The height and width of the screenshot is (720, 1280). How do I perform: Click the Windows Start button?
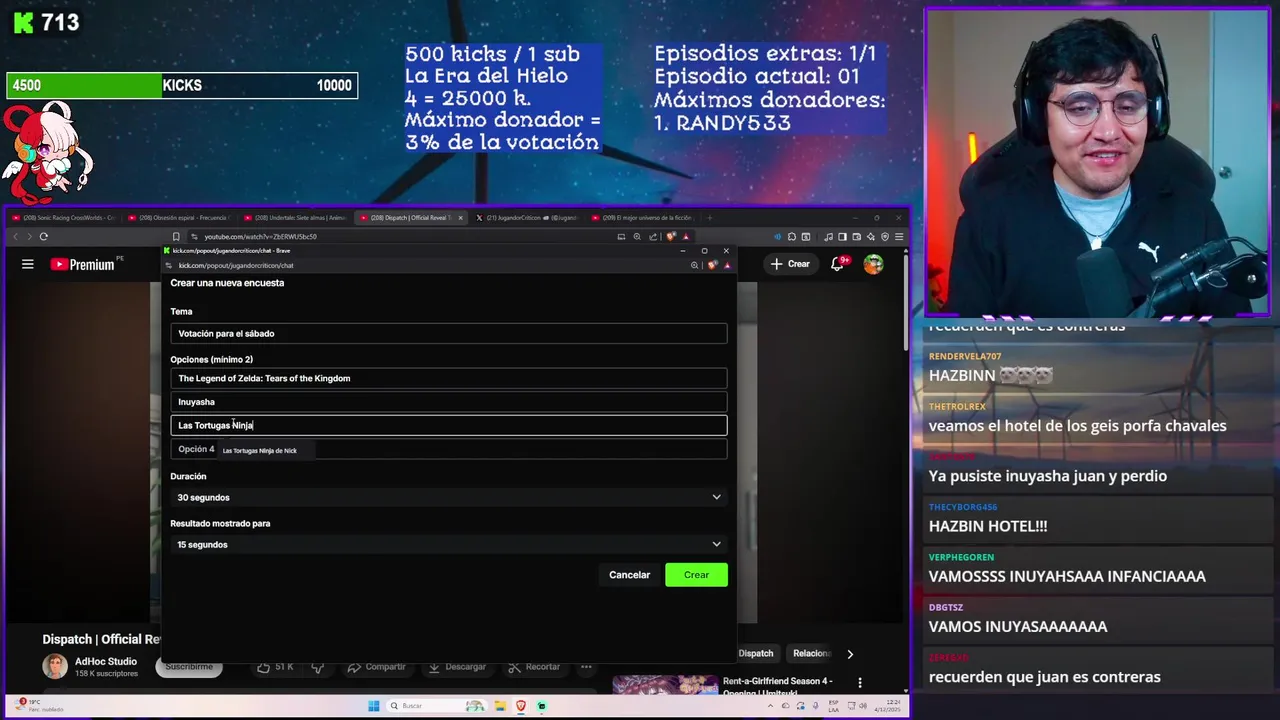click(373, 706)
